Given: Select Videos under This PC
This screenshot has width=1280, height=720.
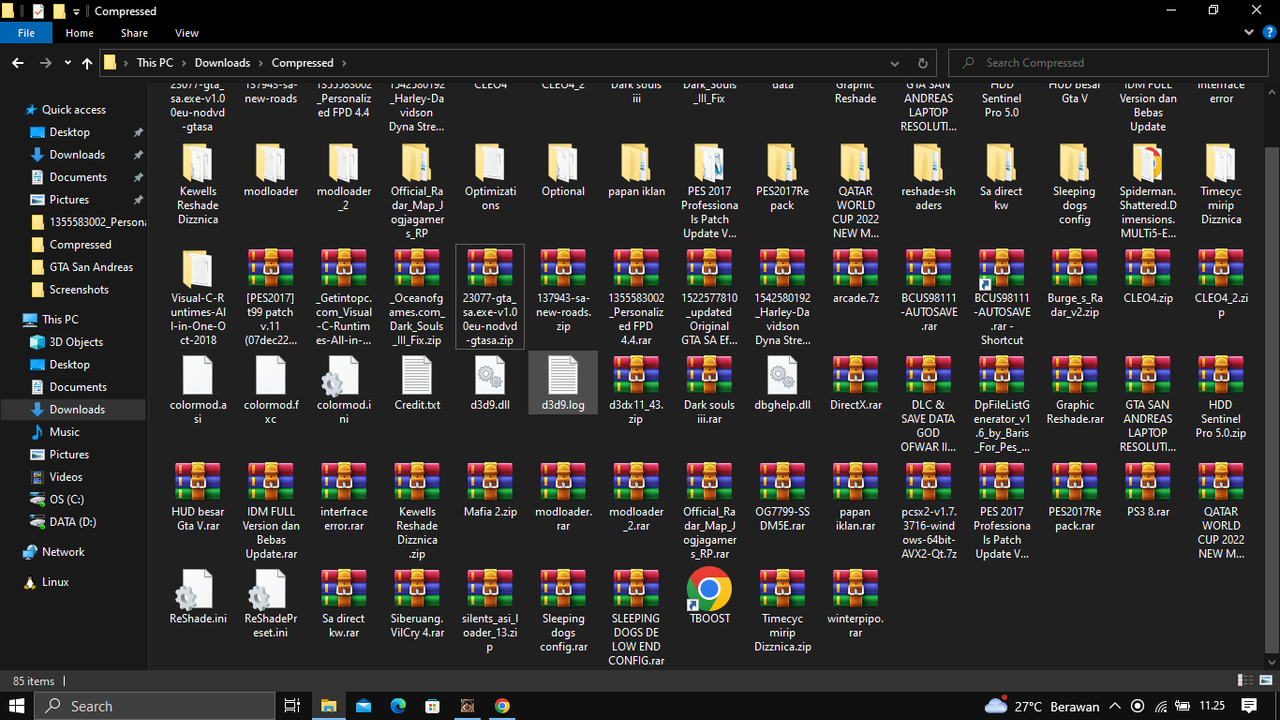Looking at the screenshot, I should [x=66, y=477].
